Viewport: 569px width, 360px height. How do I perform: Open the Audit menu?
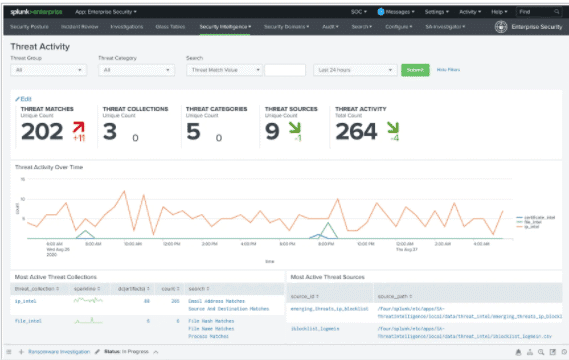(330, 27)
